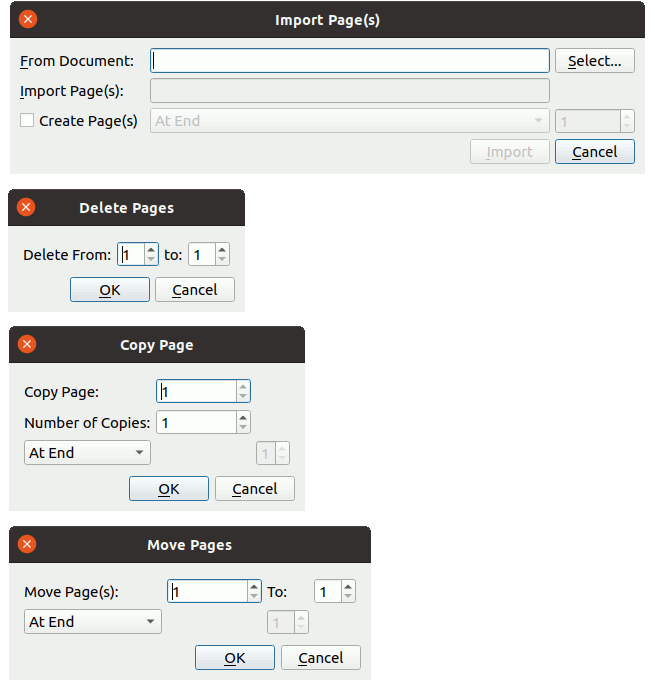
Task: Close the Import Page(s) dialog window
Action: click(x=28, y=19)
